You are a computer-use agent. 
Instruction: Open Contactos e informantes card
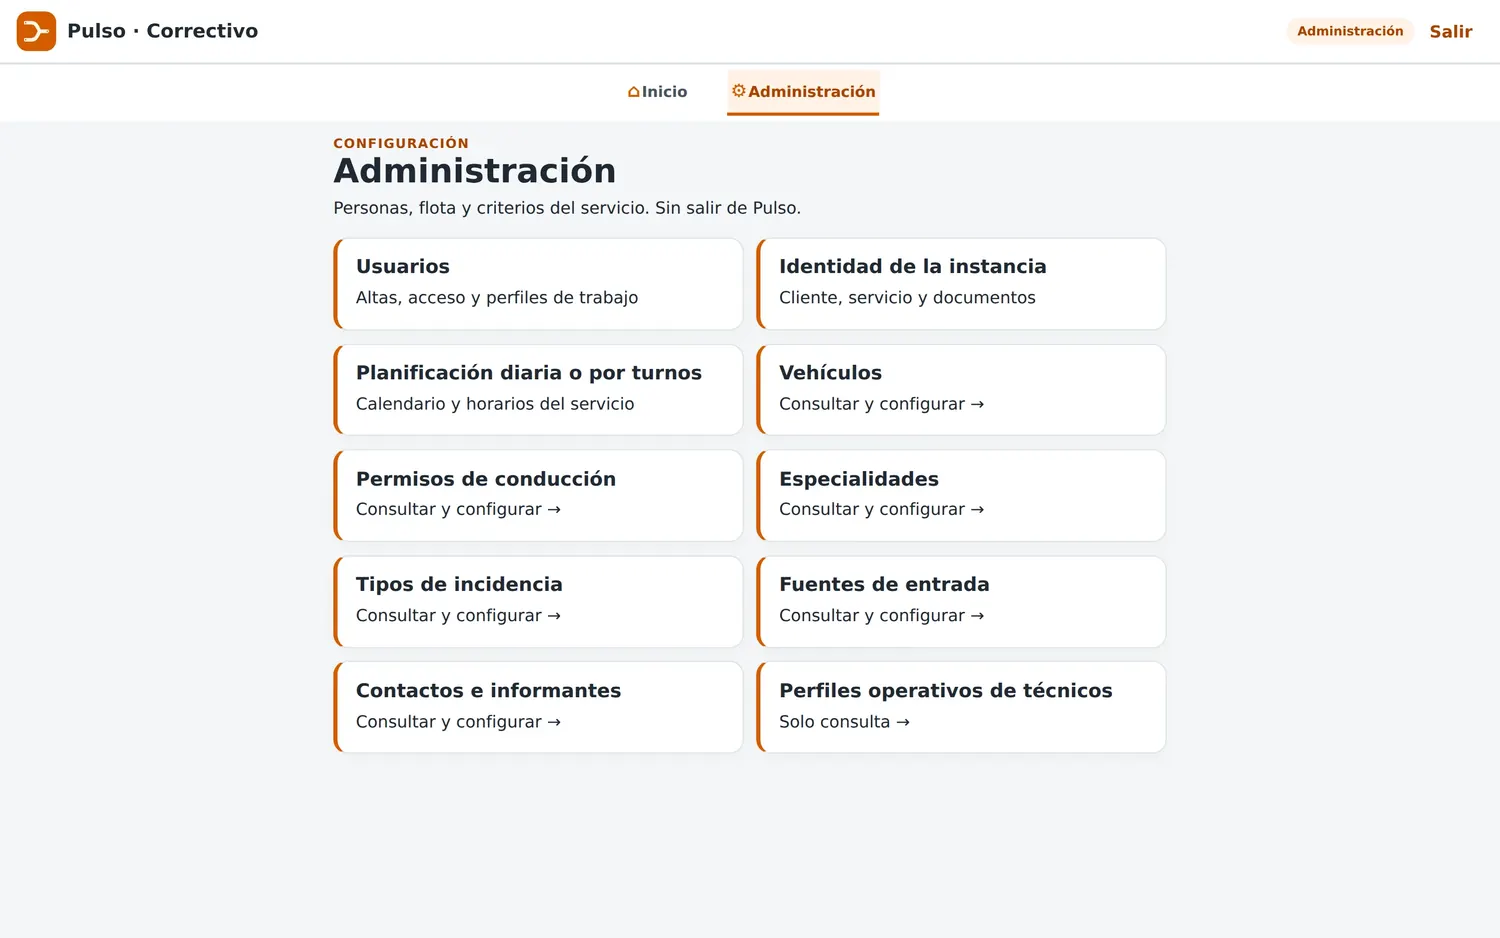538,707
